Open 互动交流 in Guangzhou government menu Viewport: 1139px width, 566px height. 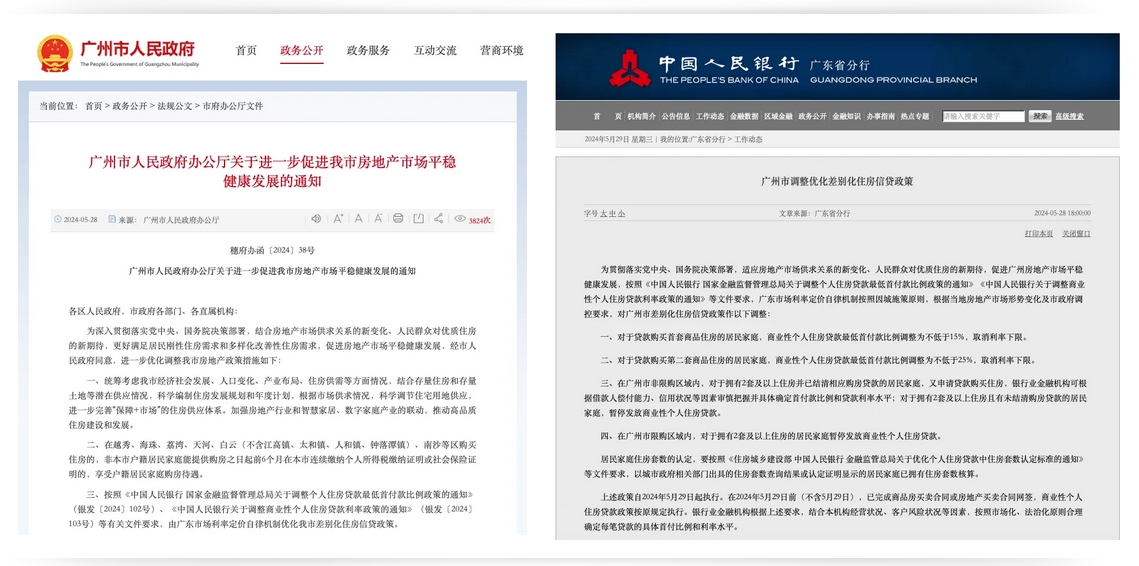coord(435,51)
